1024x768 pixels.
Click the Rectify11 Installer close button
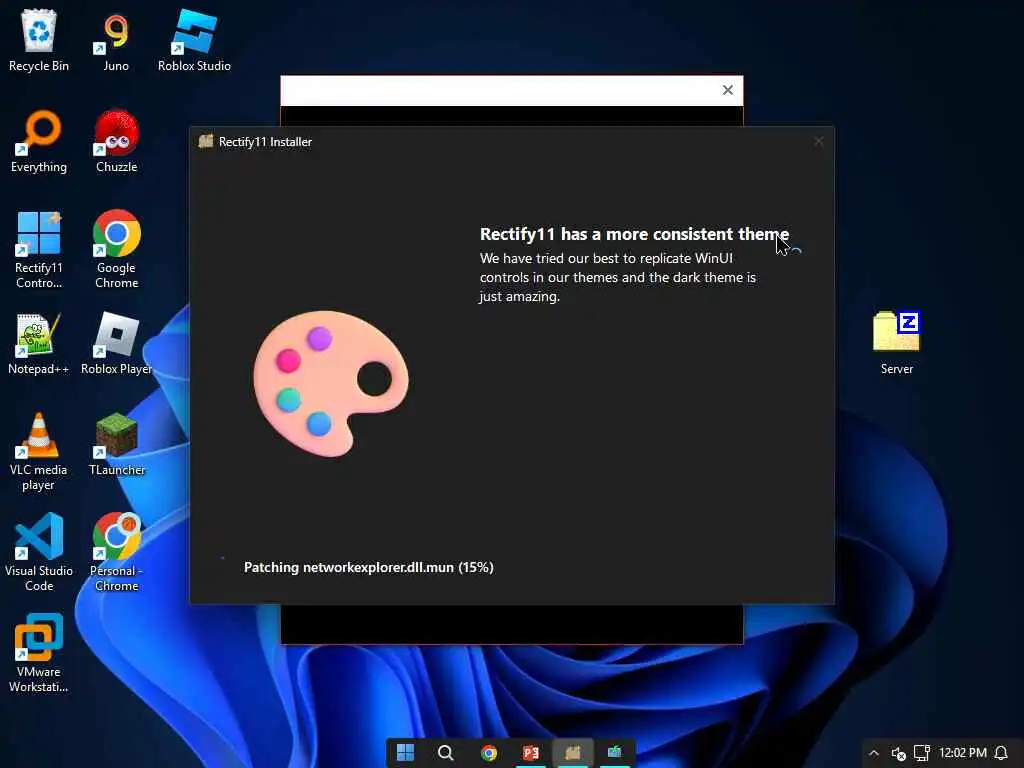[819, 141]
